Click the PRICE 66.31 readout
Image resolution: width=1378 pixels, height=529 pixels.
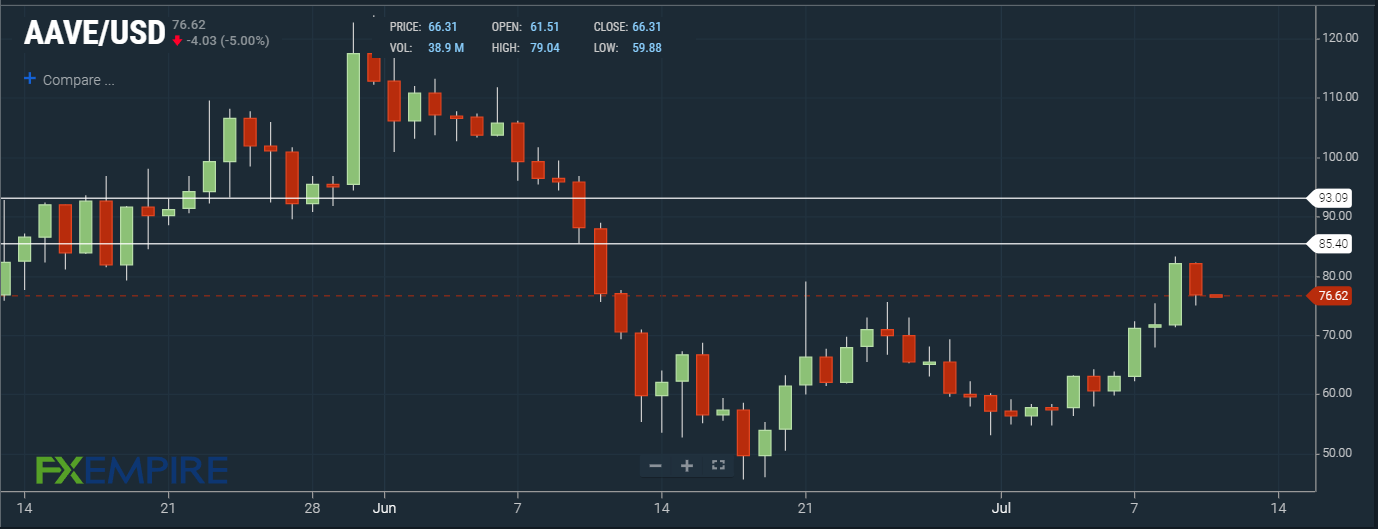(426, 27)
